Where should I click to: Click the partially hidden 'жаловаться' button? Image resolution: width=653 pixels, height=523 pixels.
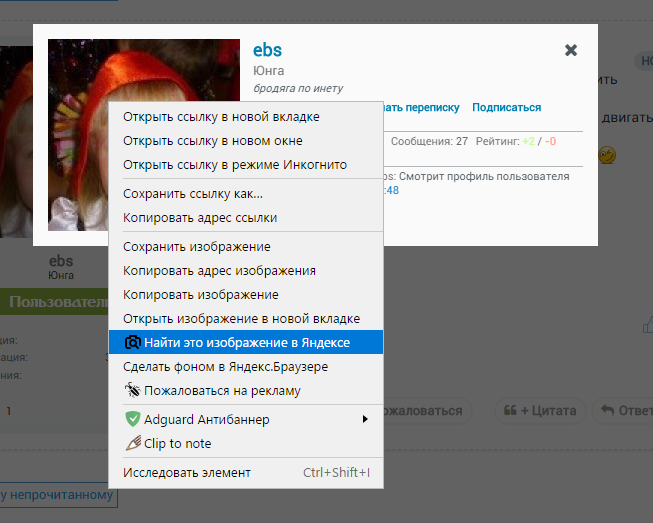pyautogui.click(x=428, y=411)
